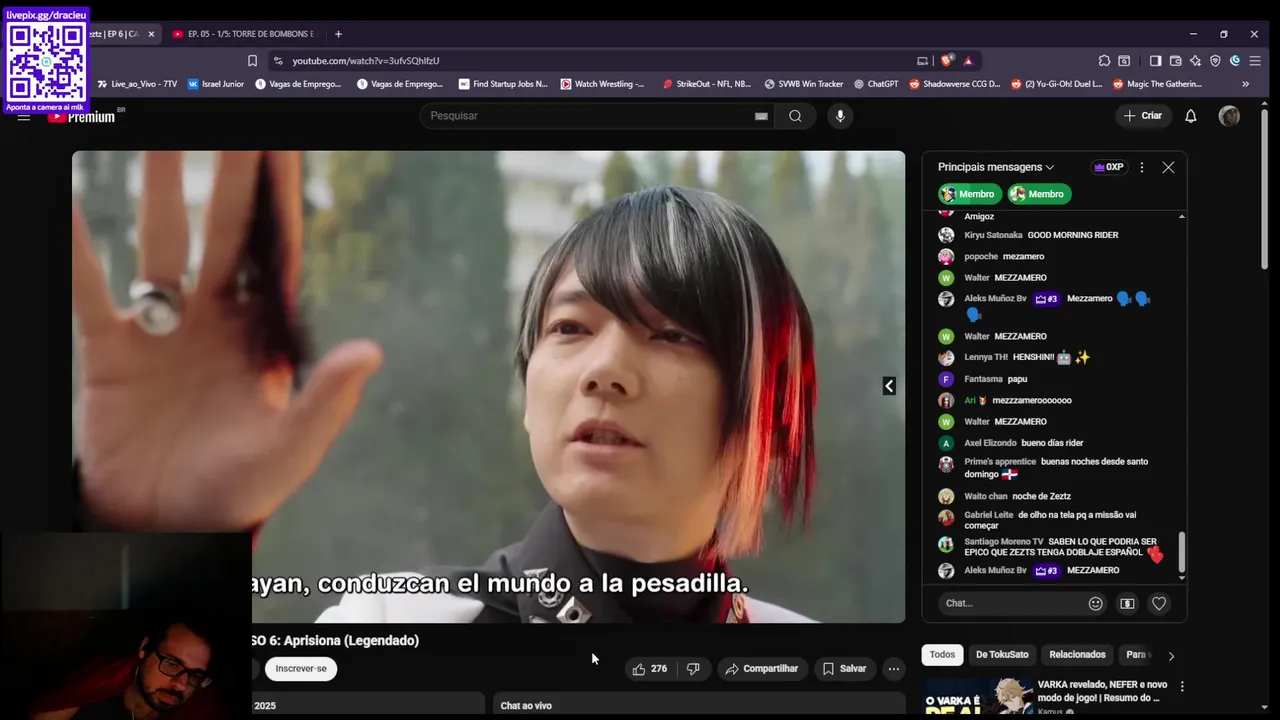Click the second Membro chip
The height and width of the screenshot is (720, 1280).
click(1038, 194)
